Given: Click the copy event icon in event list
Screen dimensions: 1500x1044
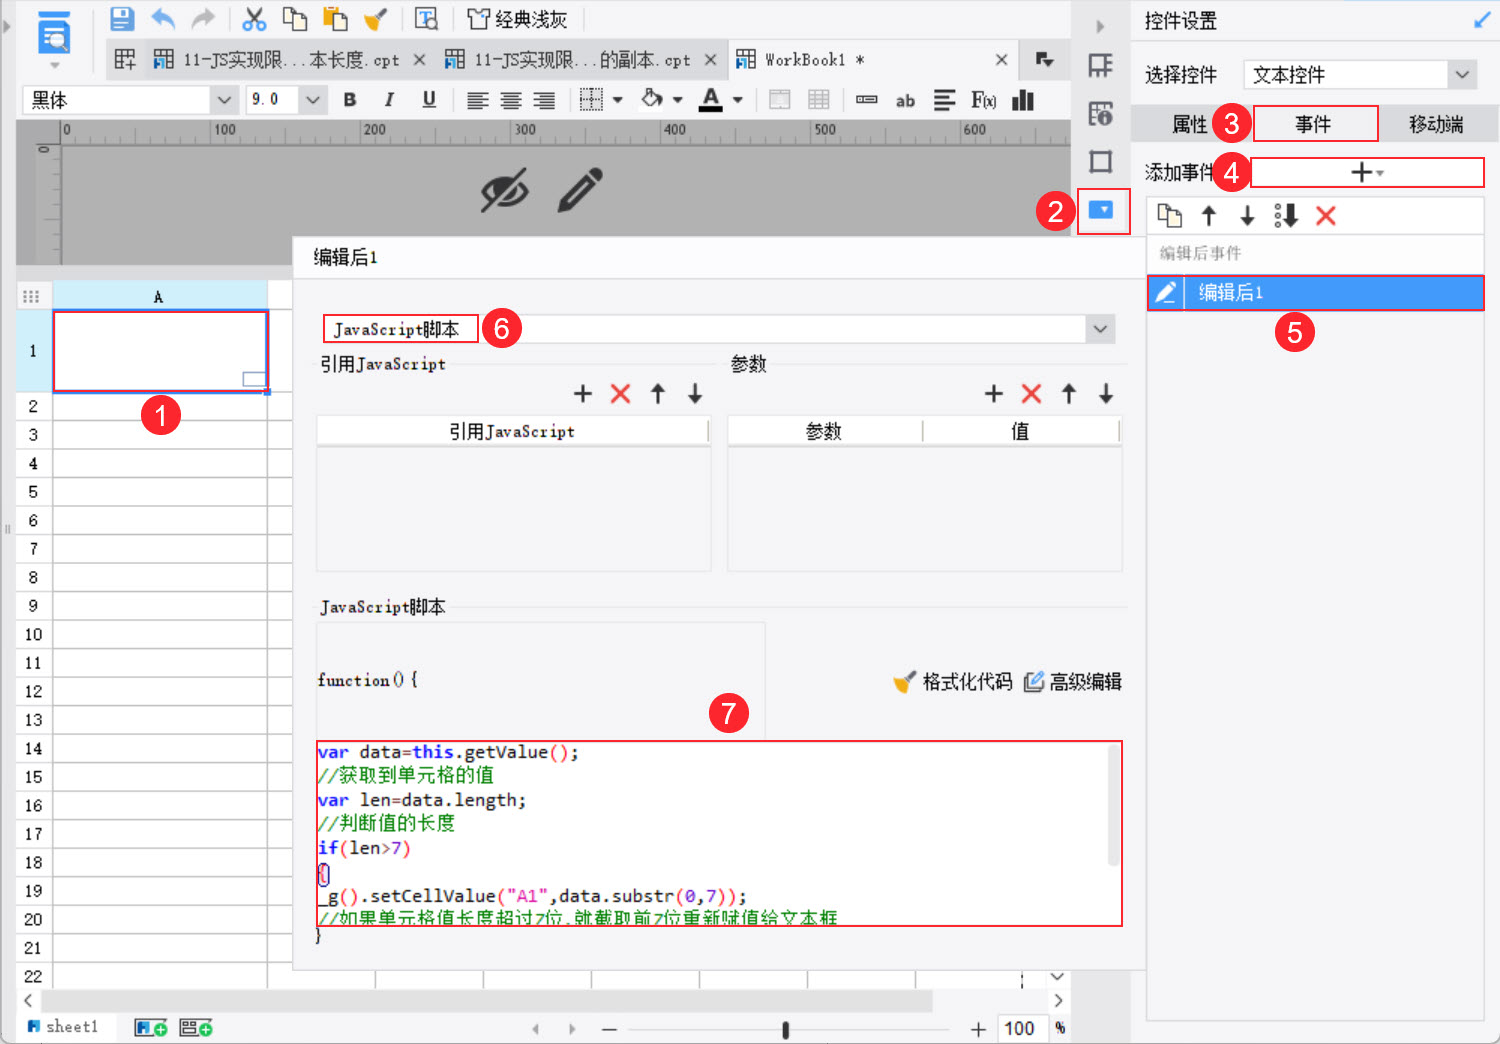Looking at the screenshot, I should coord(1169,215).
